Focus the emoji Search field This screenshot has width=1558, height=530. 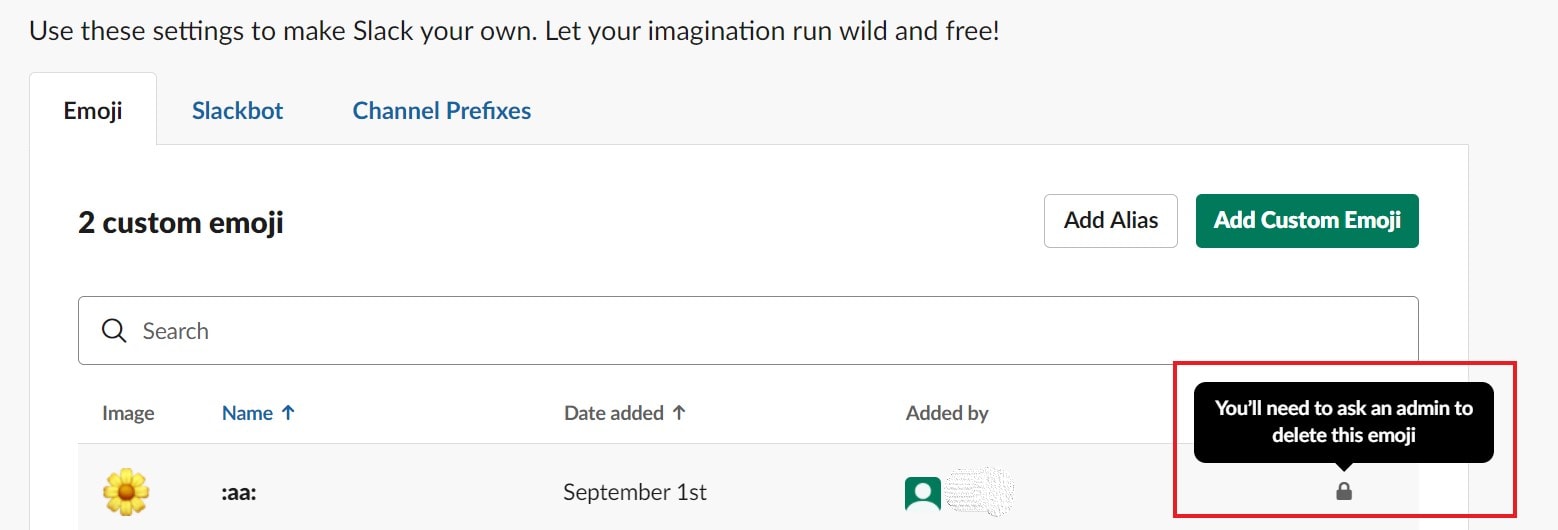click(x=748, y=331)
